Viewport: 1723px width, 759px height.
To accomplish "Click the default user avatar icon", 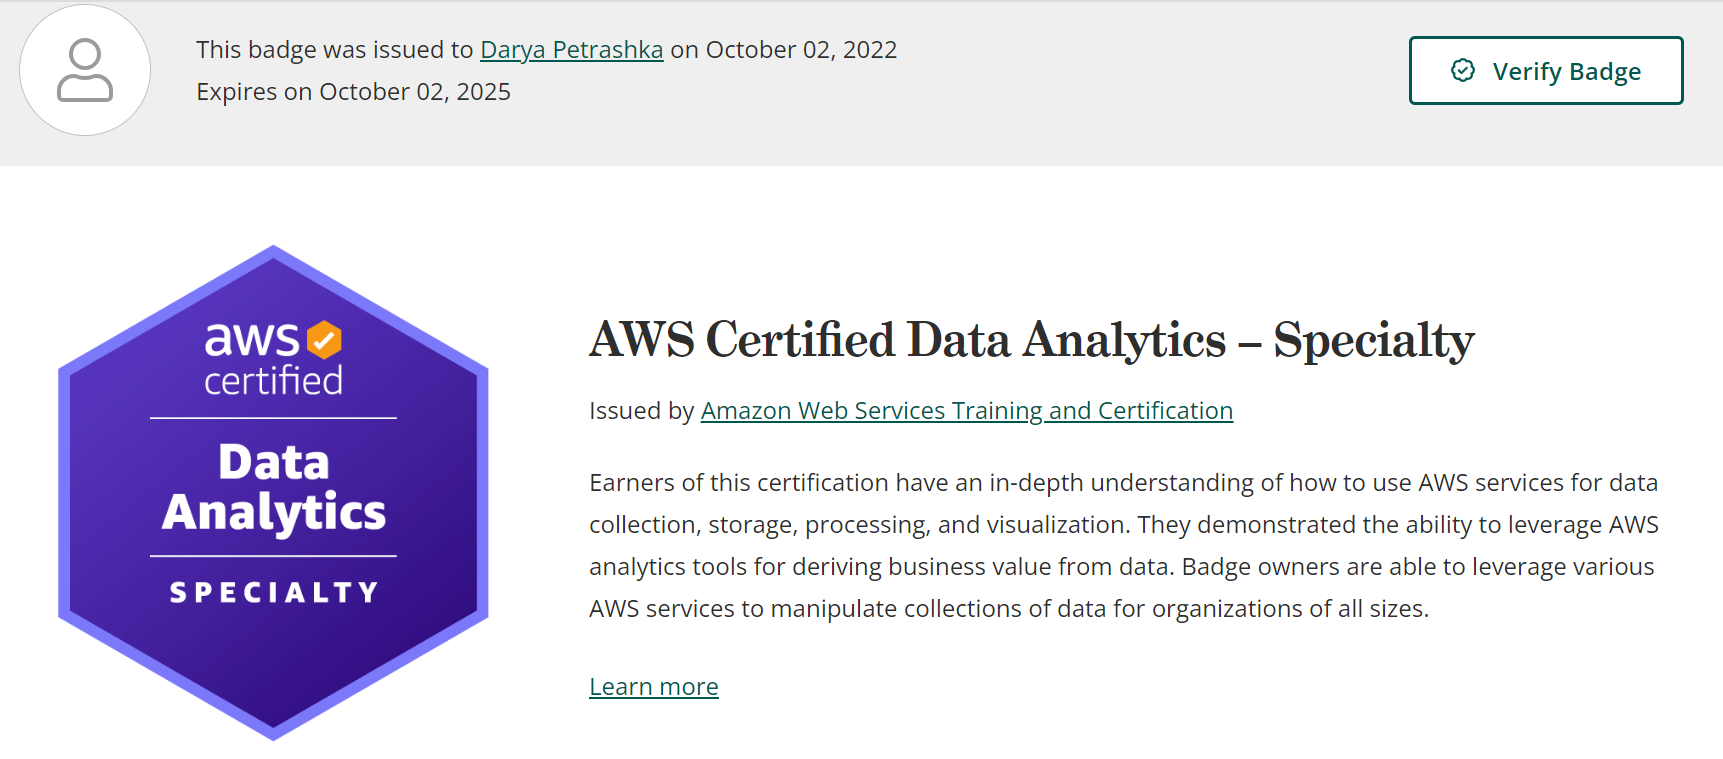I will coord(85,70).
